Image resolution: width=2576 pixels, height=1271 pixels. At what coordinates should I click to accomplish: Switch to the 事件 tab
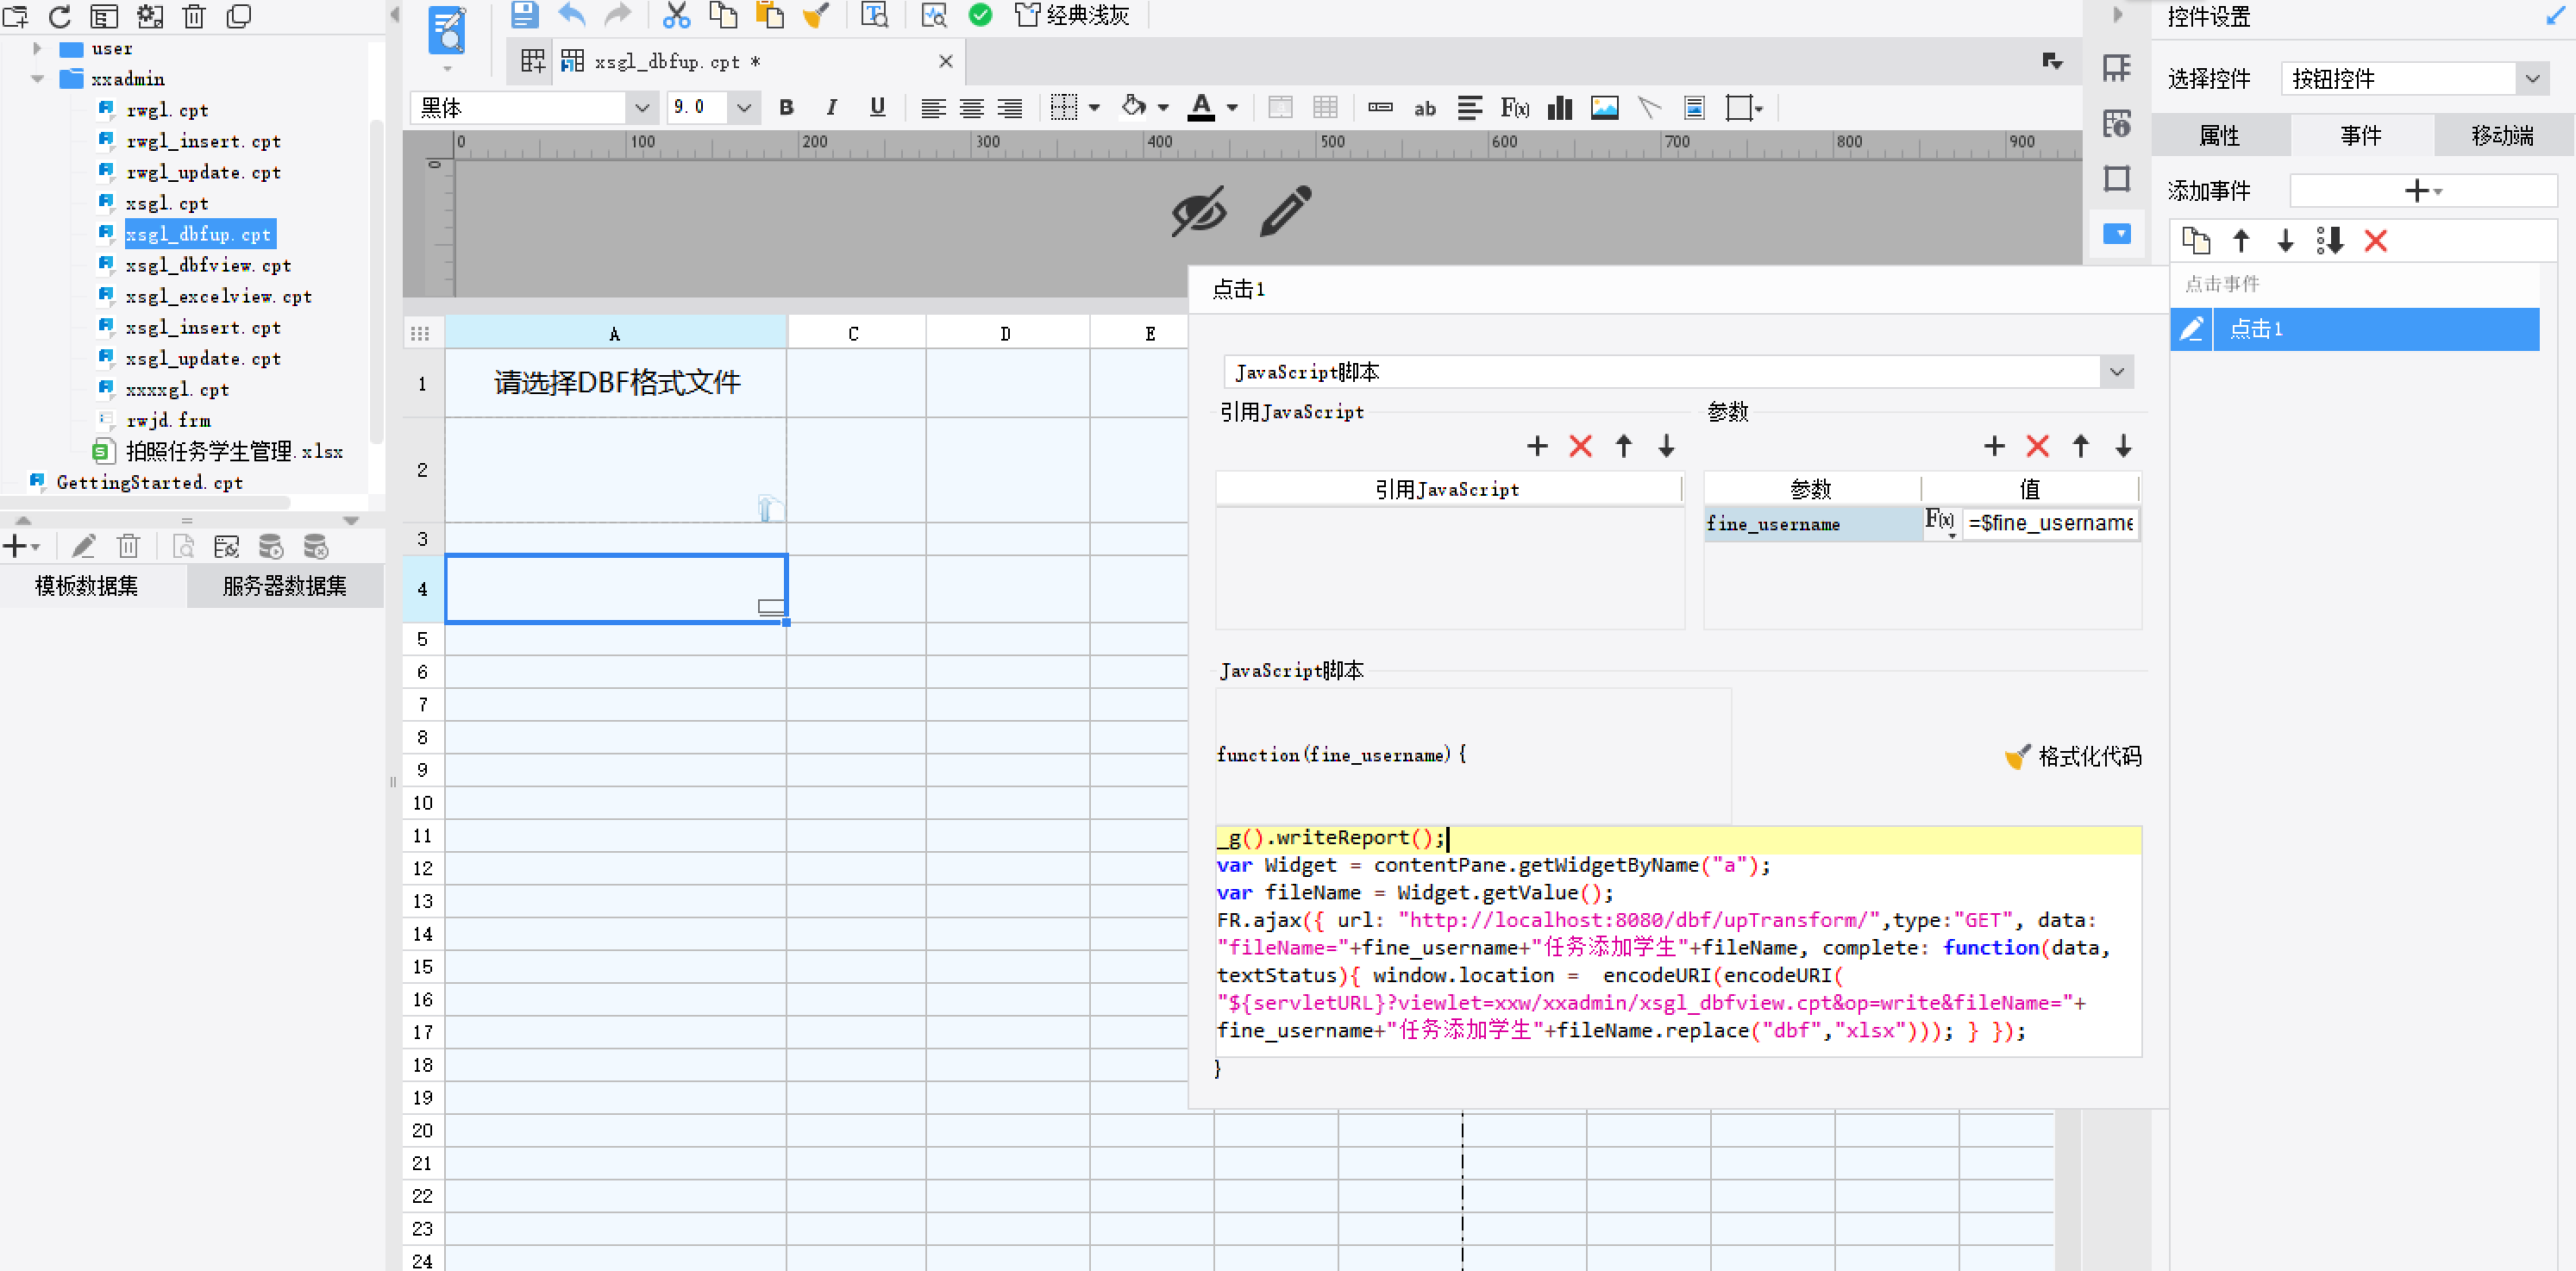click(x=2361, y=135)
